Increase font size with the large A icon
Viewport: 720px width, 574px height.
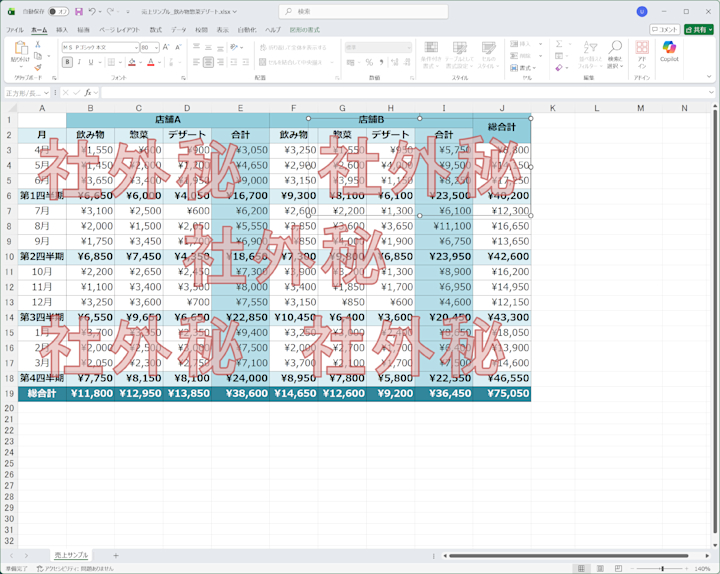pyautogui.click(x=166, y=47)
